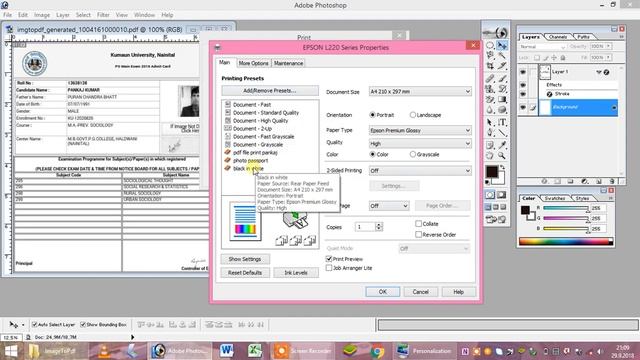This screenshot has height=360, width=640.
Task: Open Chrome from the taskbar
Action: coord(377,351)
